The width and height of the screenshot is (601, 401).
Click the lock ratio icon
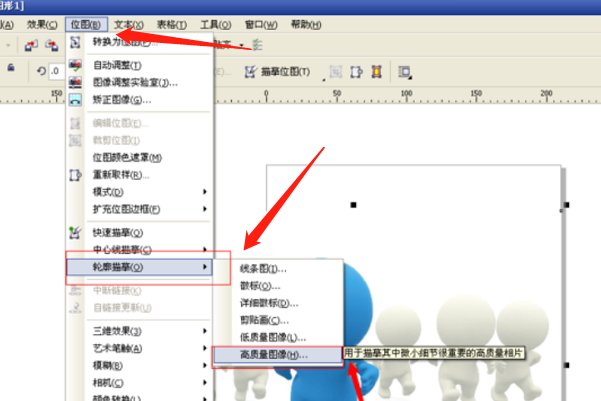11,68
